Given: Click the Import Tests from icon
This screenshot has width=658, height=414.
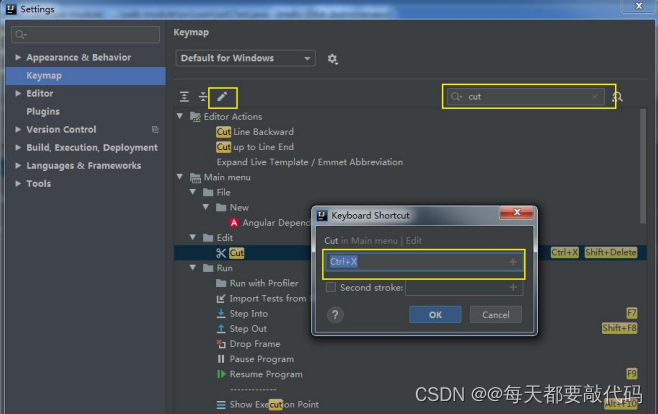Looking at the screenshot, I should [x=221, y=298].
